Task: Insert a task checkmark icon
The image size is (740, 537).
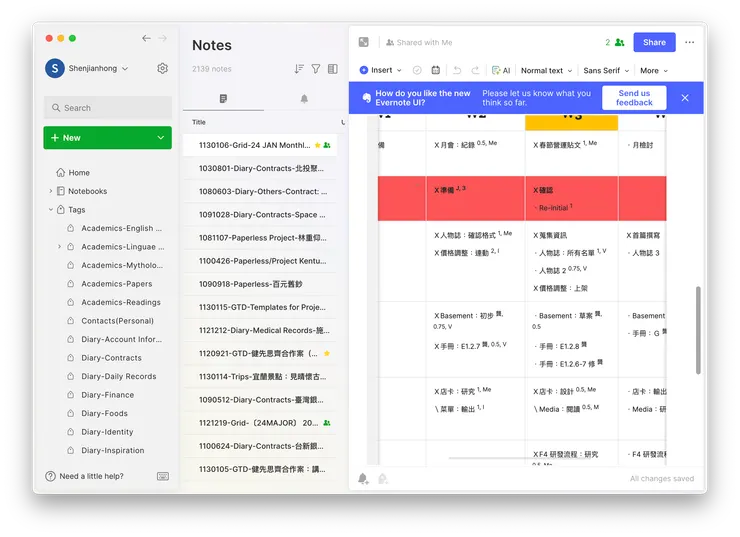Action: [x=417, y=70]
